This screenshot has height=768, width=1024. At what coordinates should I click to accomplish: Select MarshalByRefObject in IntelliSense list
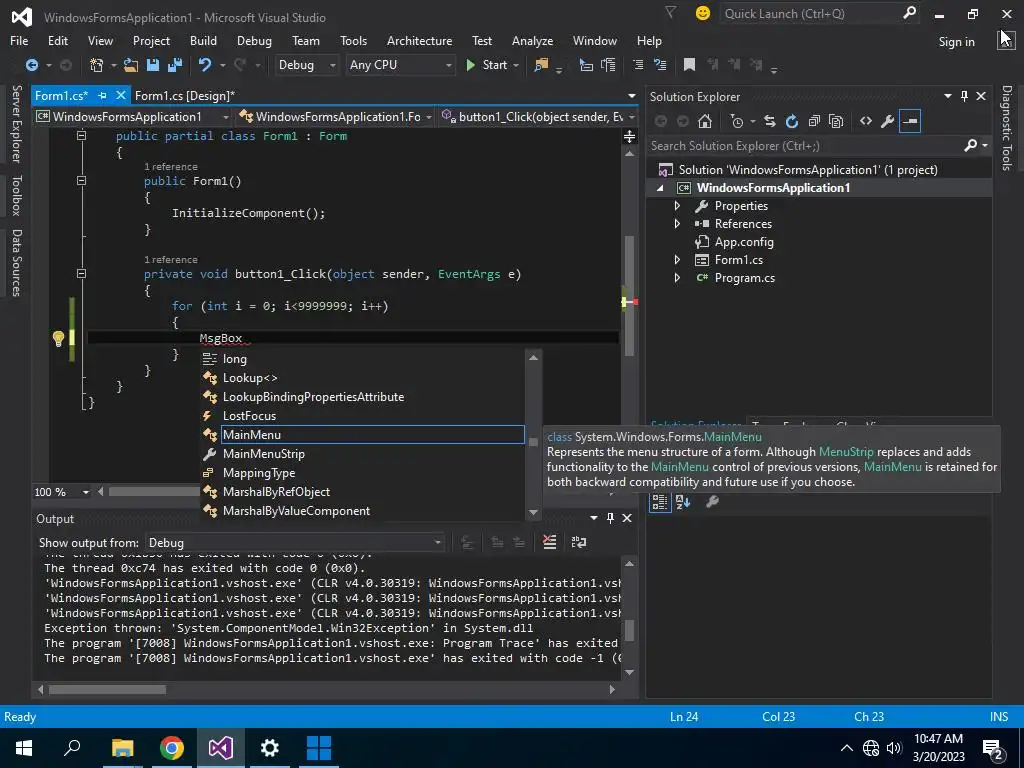[363, 492]
